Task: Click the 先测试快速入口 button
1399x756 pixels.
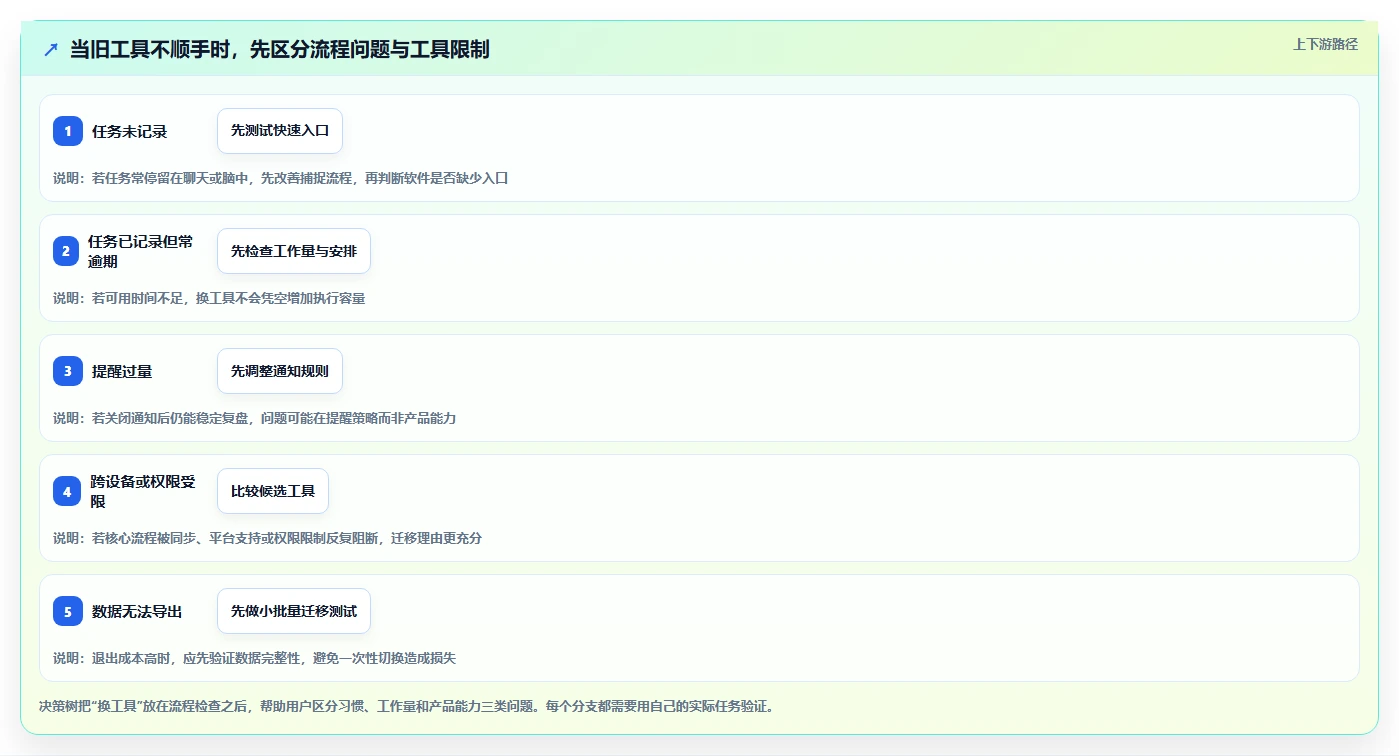Action: (280, 131)
